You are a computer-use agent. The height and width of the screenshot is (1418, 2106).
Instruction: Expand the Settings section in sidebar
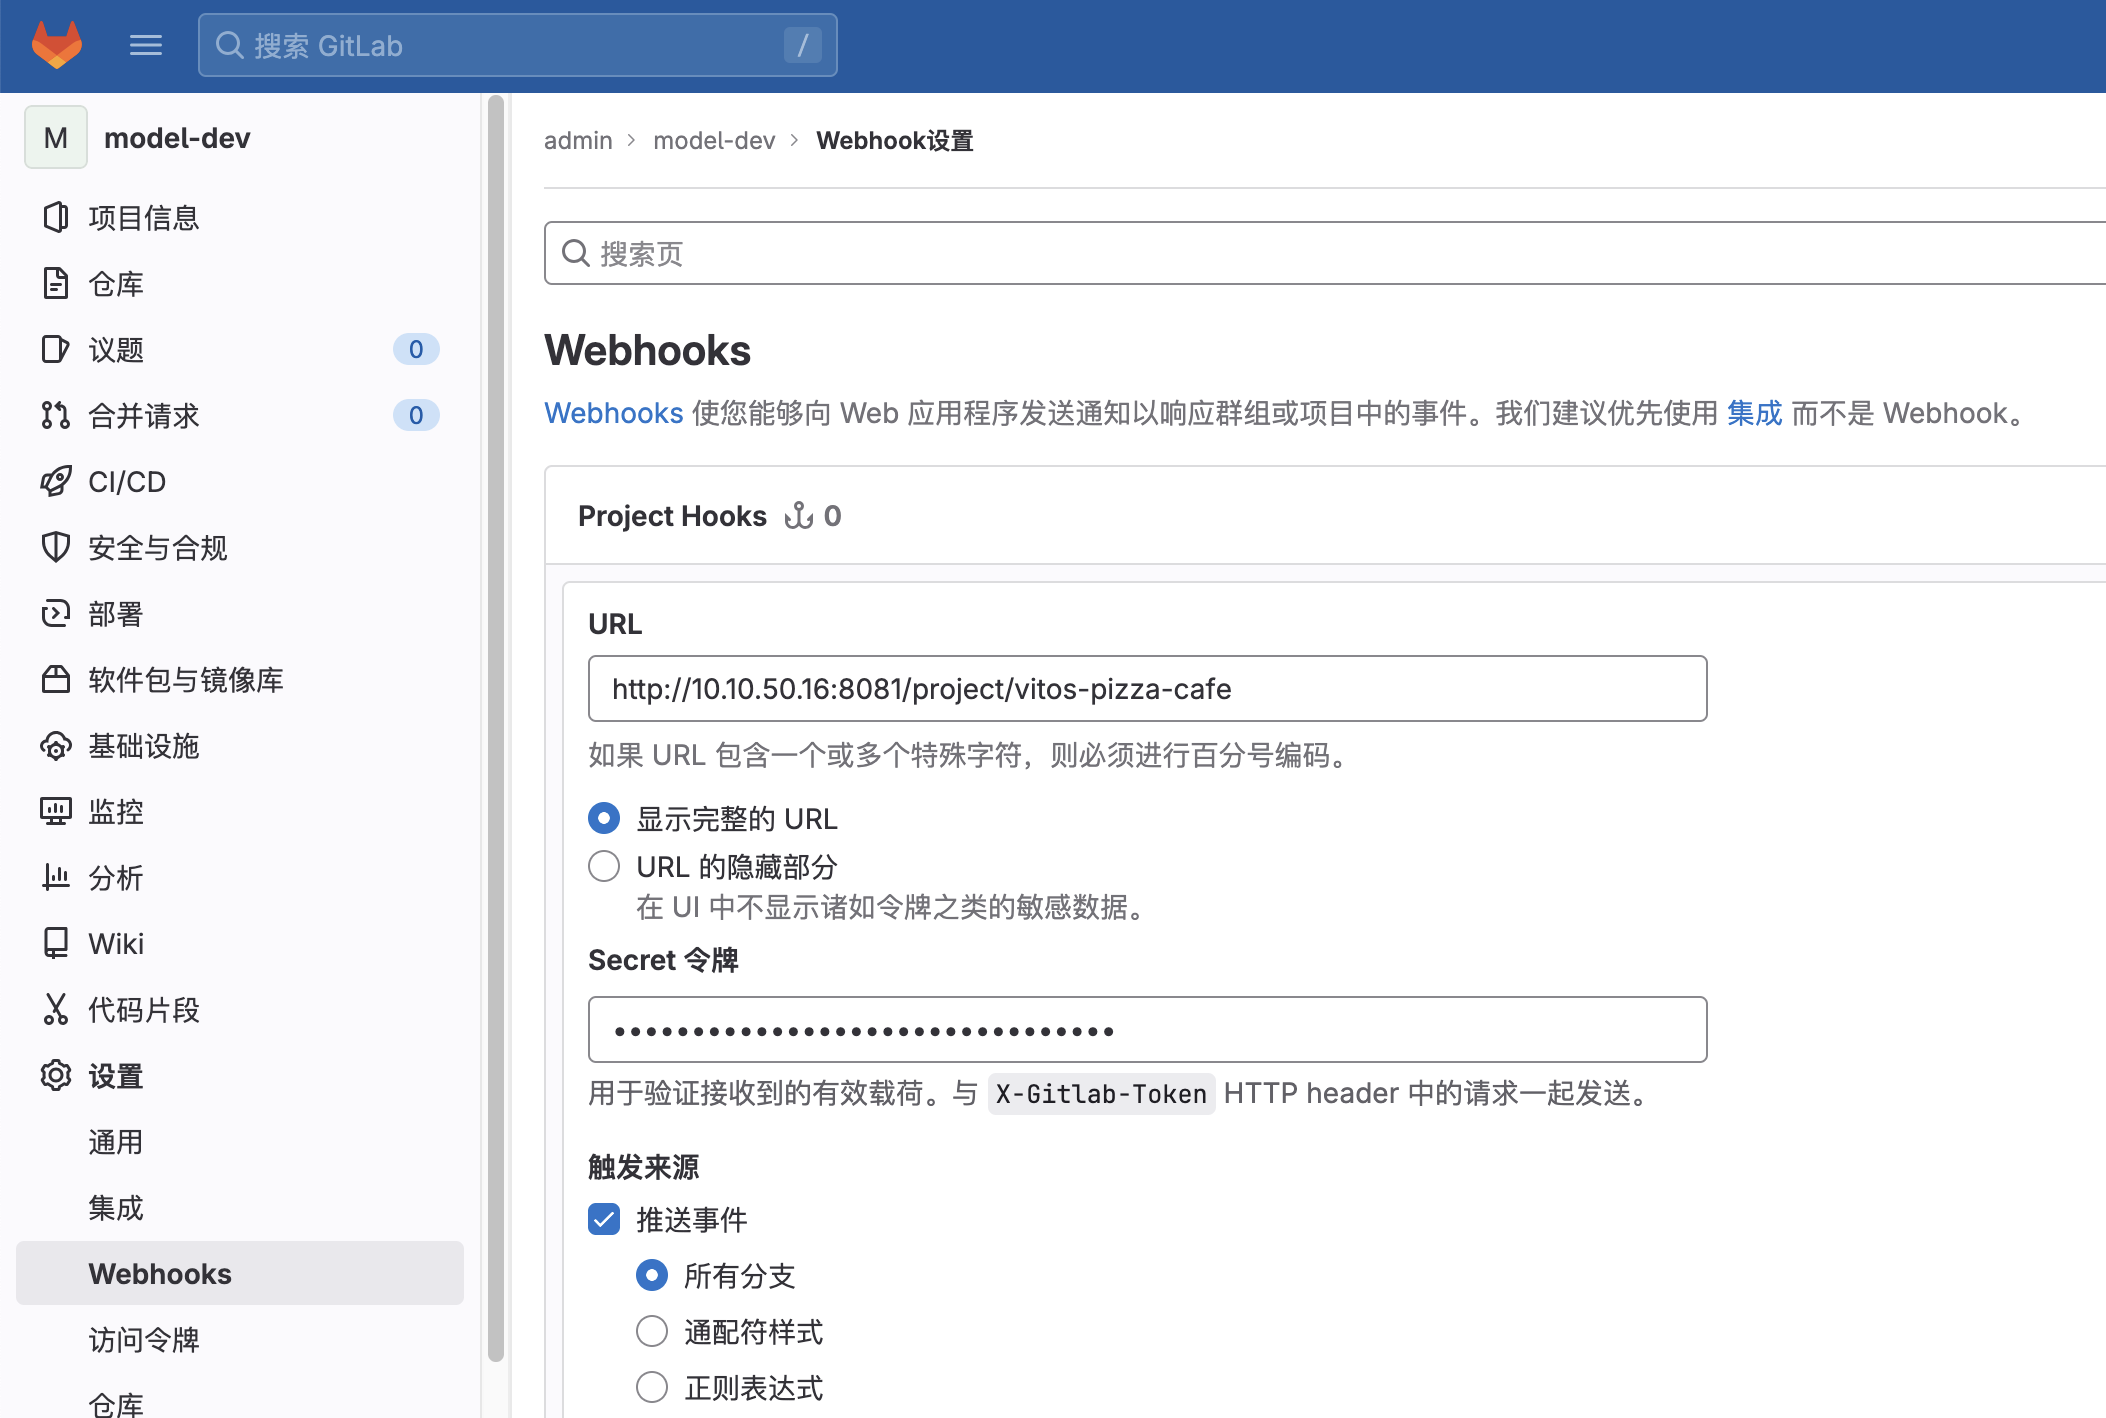(x=115, y=1076)
